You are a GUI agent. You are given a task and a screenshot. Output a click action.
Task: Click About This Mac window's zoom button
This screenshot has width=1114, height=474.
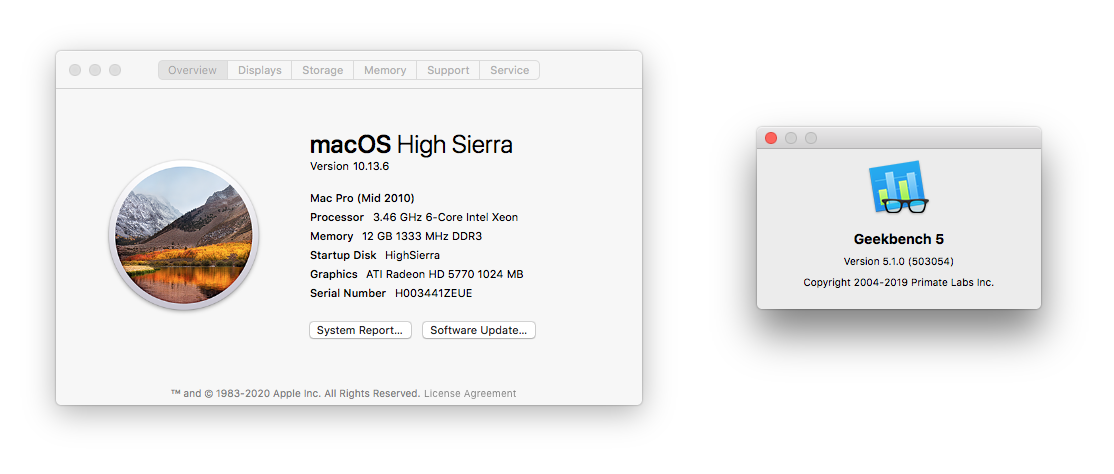coord(114,70)
